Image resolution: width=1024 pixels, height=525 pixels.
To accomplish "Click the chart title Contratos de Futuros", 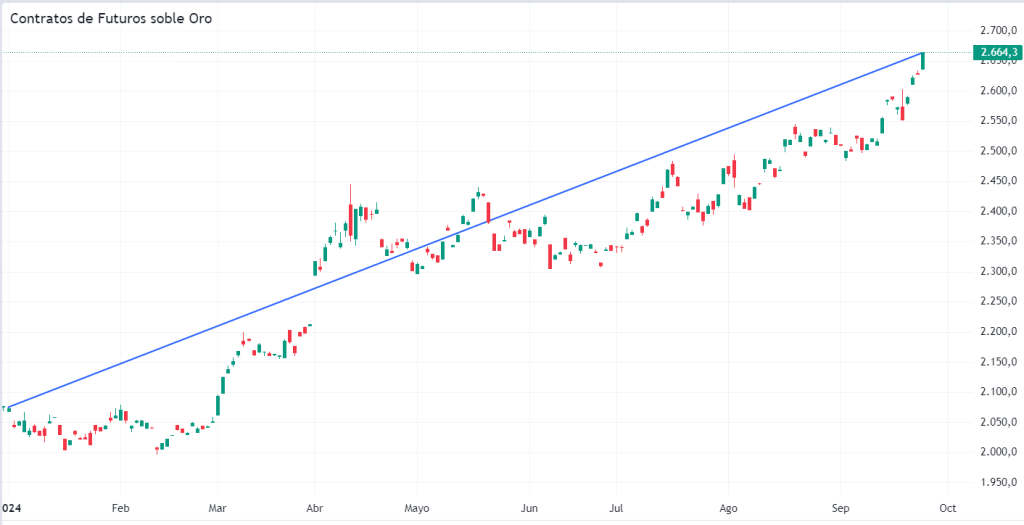I will (111, 18).
